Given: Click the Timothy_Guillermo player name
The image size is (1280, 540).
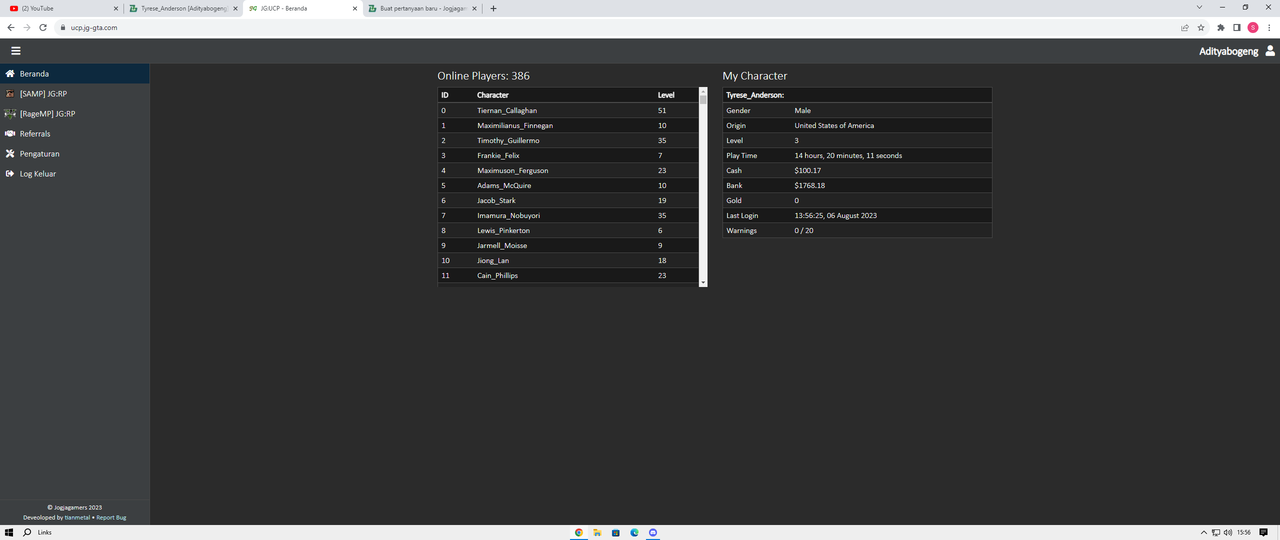Looking at the screenshot, I should pyautogui.click(x=508, y=140).
